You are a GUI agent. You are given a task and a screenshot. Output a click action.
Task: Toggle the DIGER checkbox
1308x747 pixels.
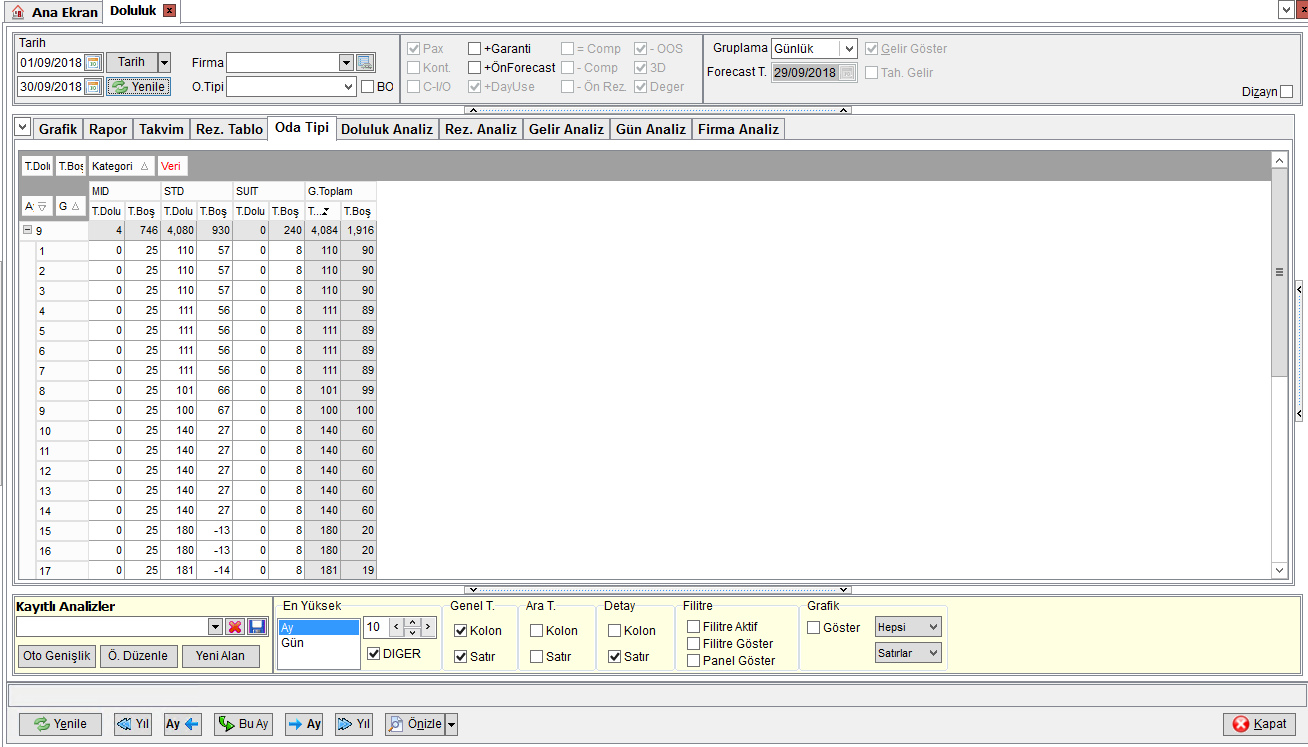[373, 653]
